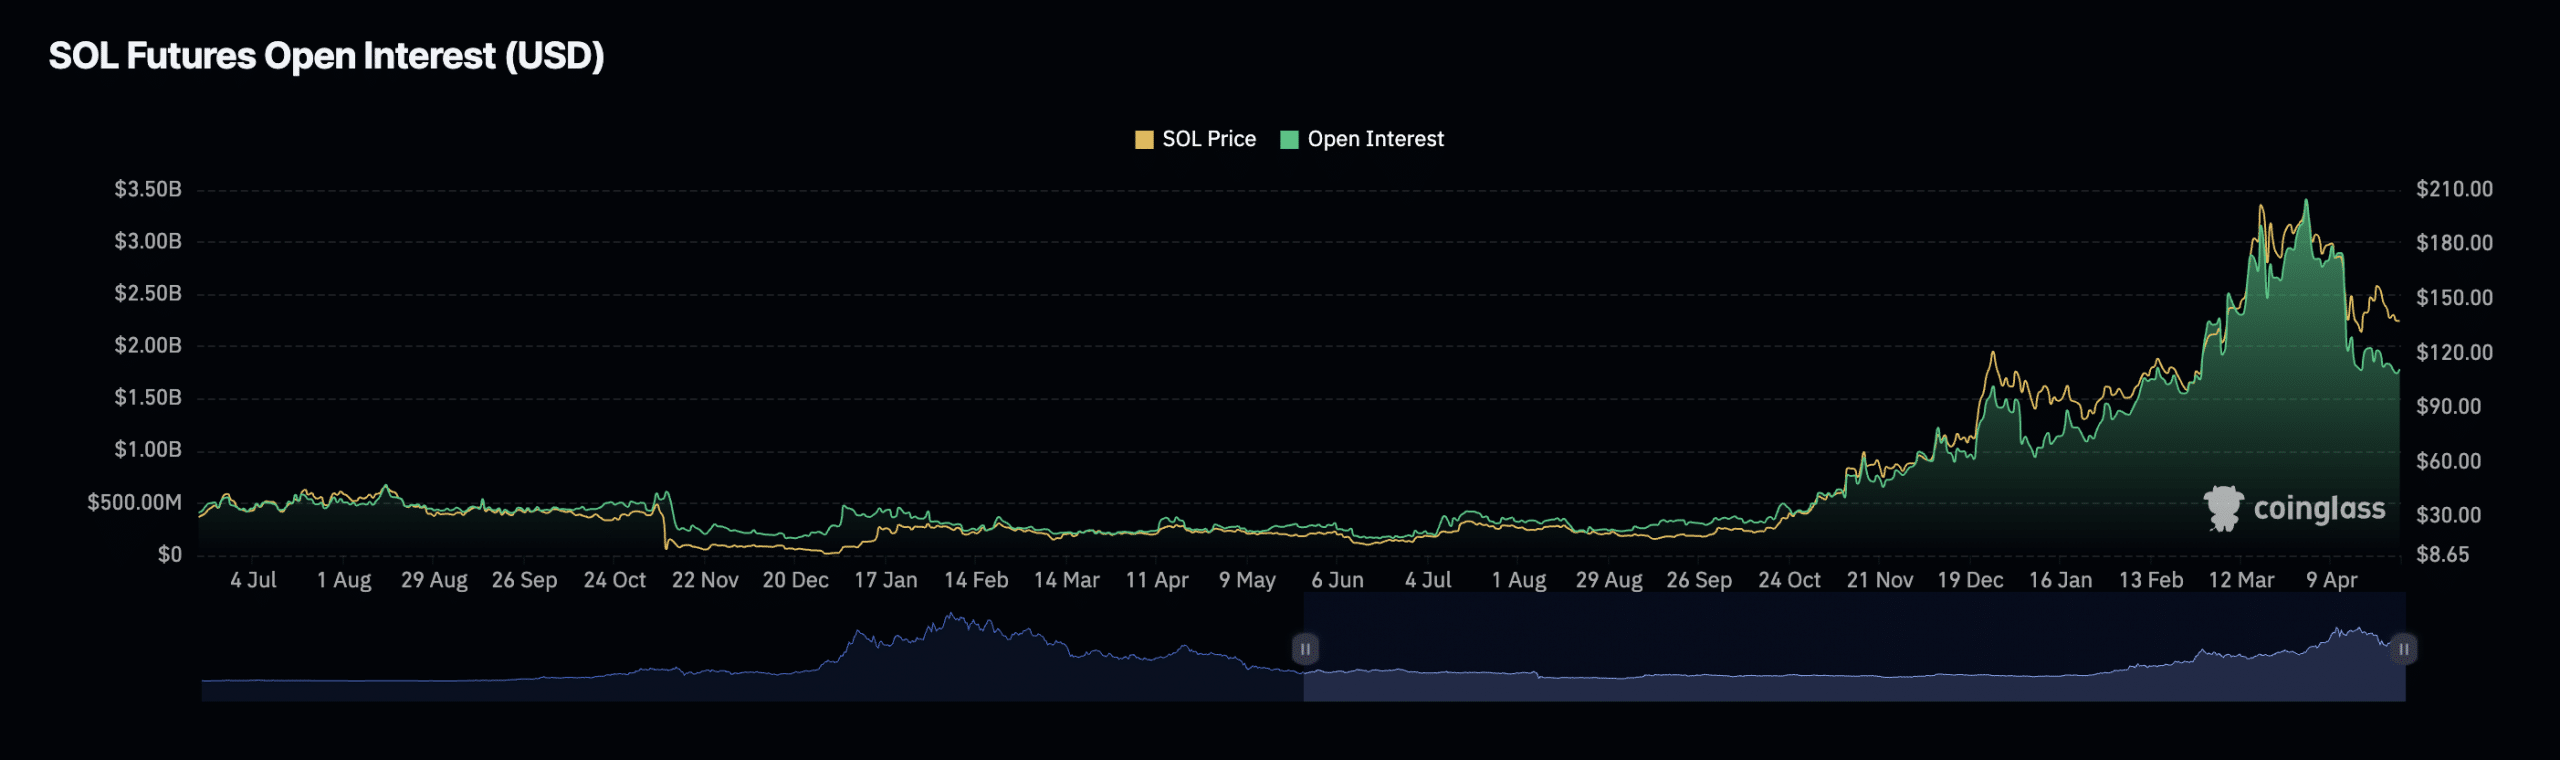The image size is (2560, 760).
Task: Click the $3.50B left axis label
Action: 148,189
